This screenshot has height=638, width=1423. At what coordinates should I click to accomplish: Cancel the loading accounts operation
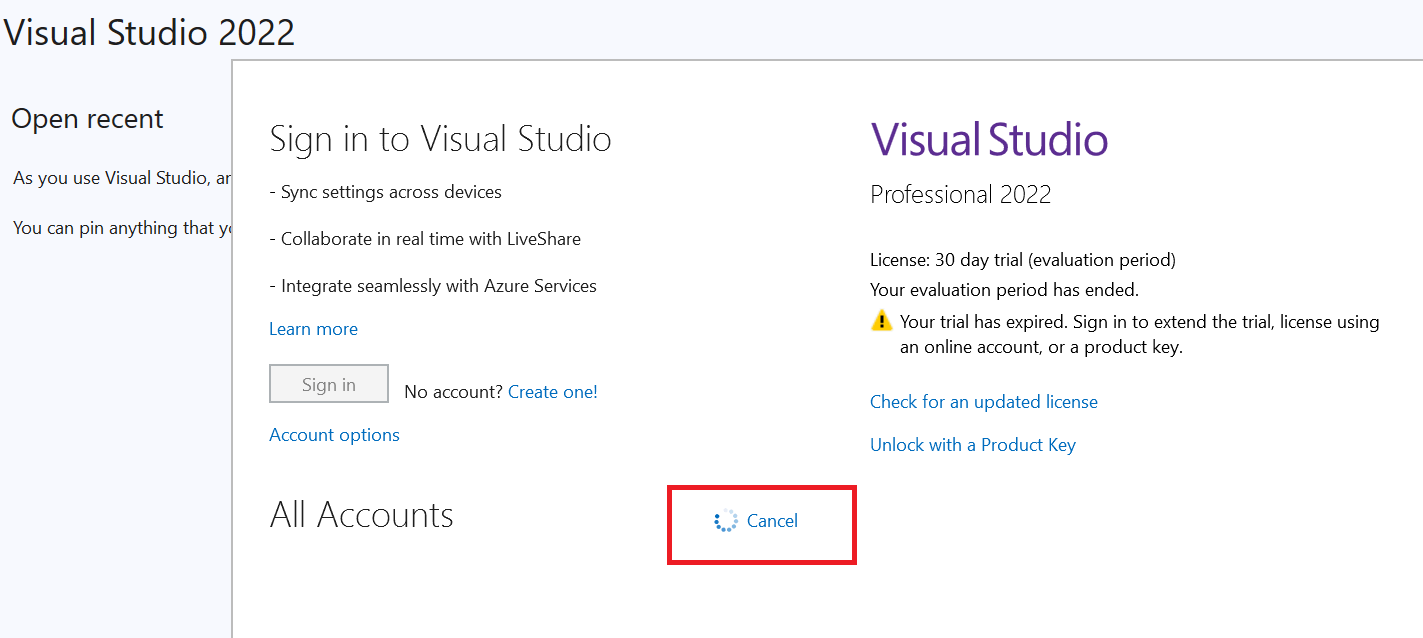pos(772,521)
